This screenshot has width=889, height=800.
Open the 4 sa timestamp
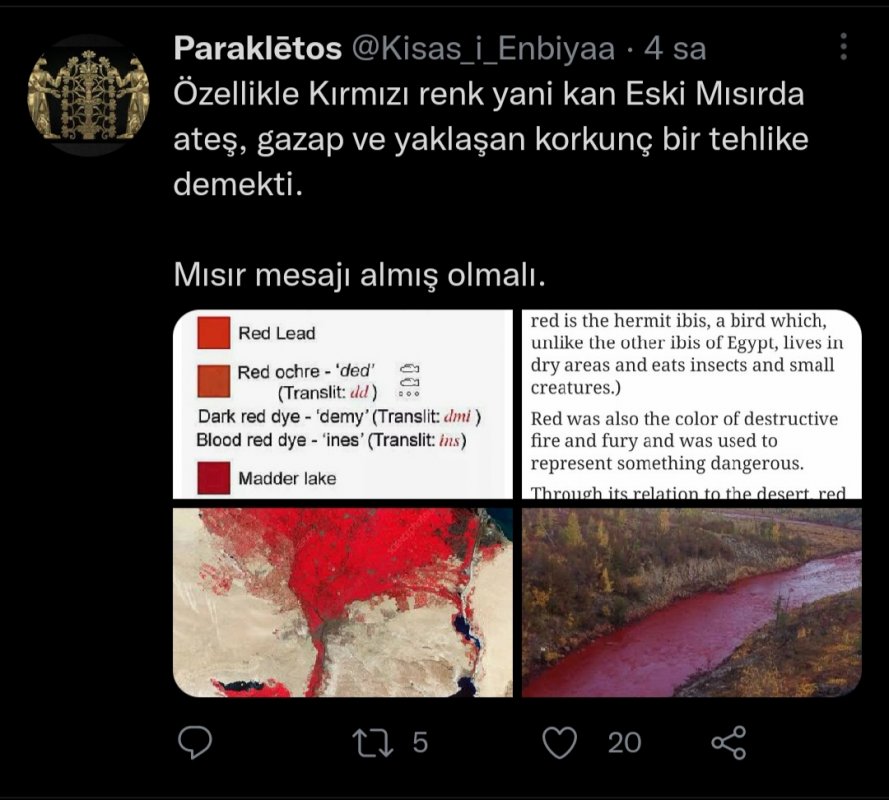pos(675,49)
